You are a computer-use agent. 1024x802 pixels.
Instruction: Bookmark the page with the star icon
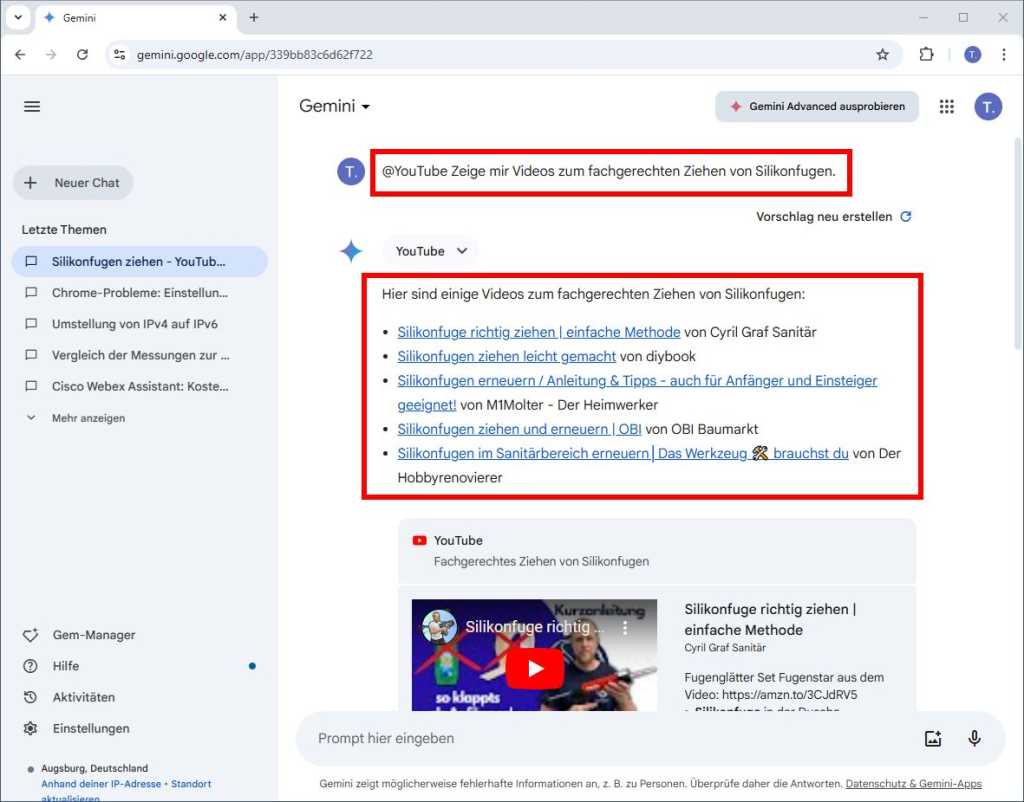tap(883, 55)
